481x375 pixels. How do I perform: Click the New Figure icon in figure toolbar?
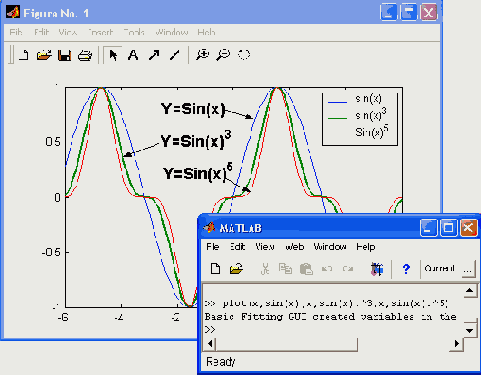[24, 55]
